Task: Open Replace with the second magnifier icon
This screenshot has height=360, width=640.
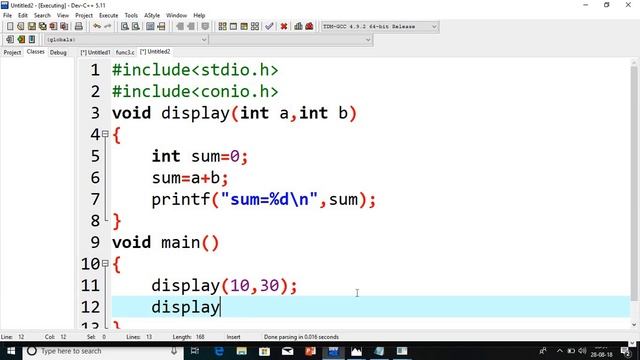Action: point(136,27)
